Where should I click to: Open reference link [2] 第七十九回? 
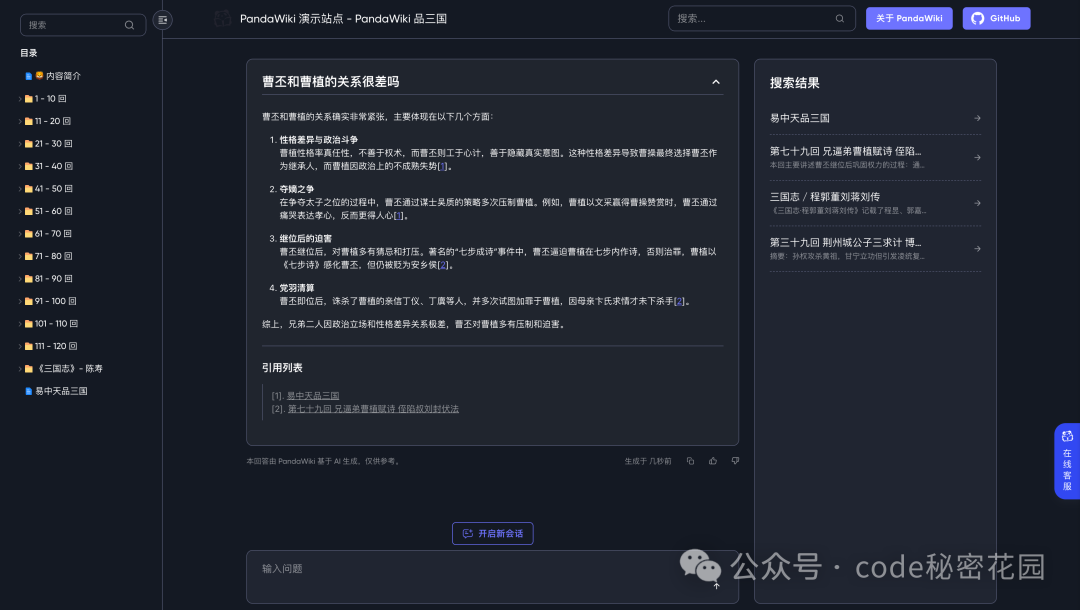click(x=373, y=409)
